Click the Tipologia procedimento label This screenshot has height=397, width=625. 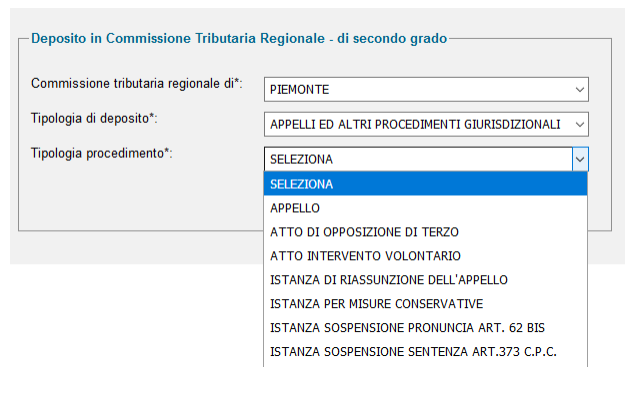coord(102,153)
